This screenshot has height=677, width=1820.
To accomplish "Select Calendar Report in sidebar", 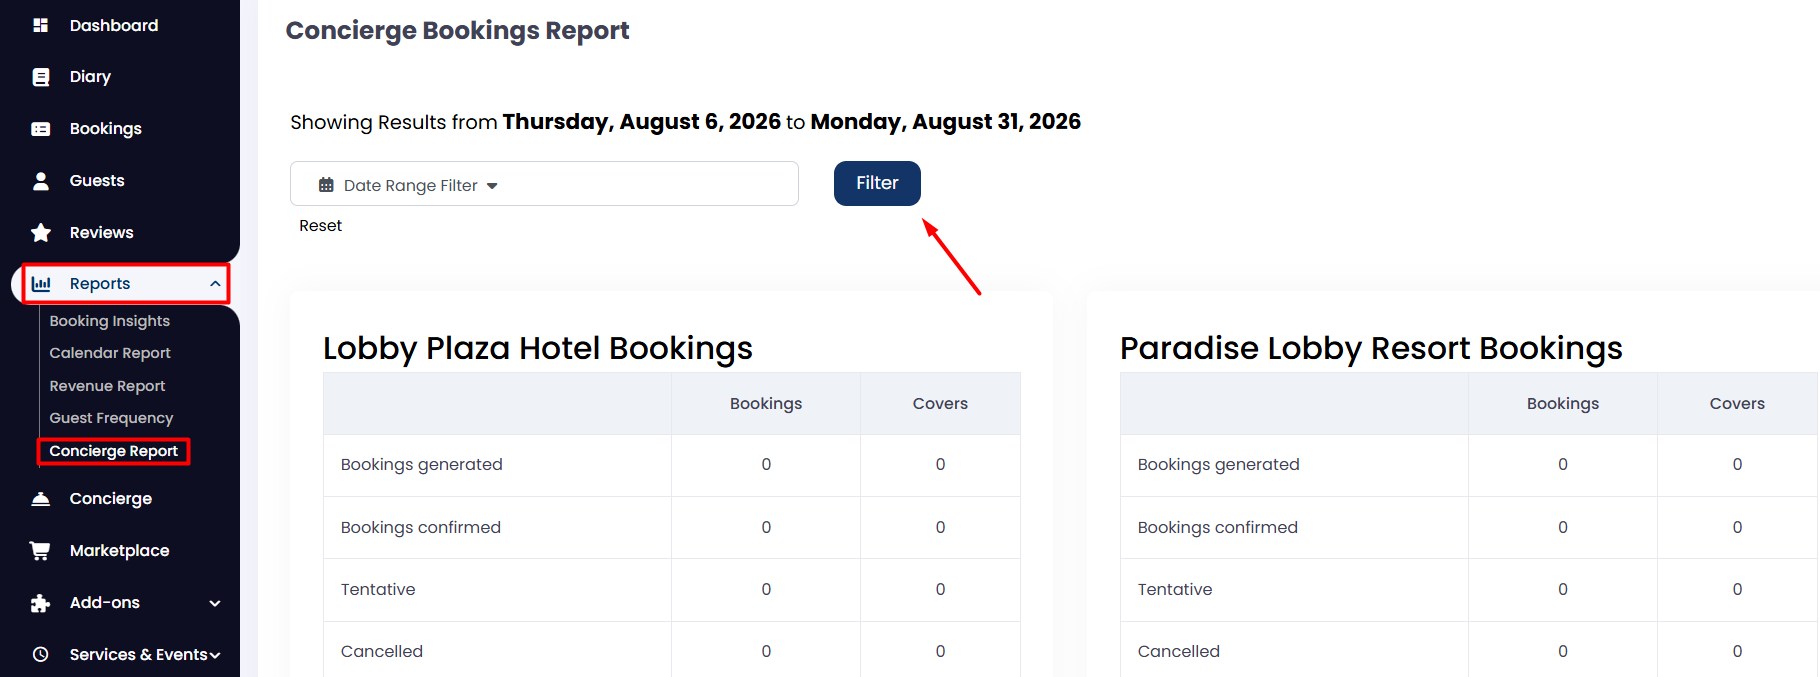I will point(110,353).
